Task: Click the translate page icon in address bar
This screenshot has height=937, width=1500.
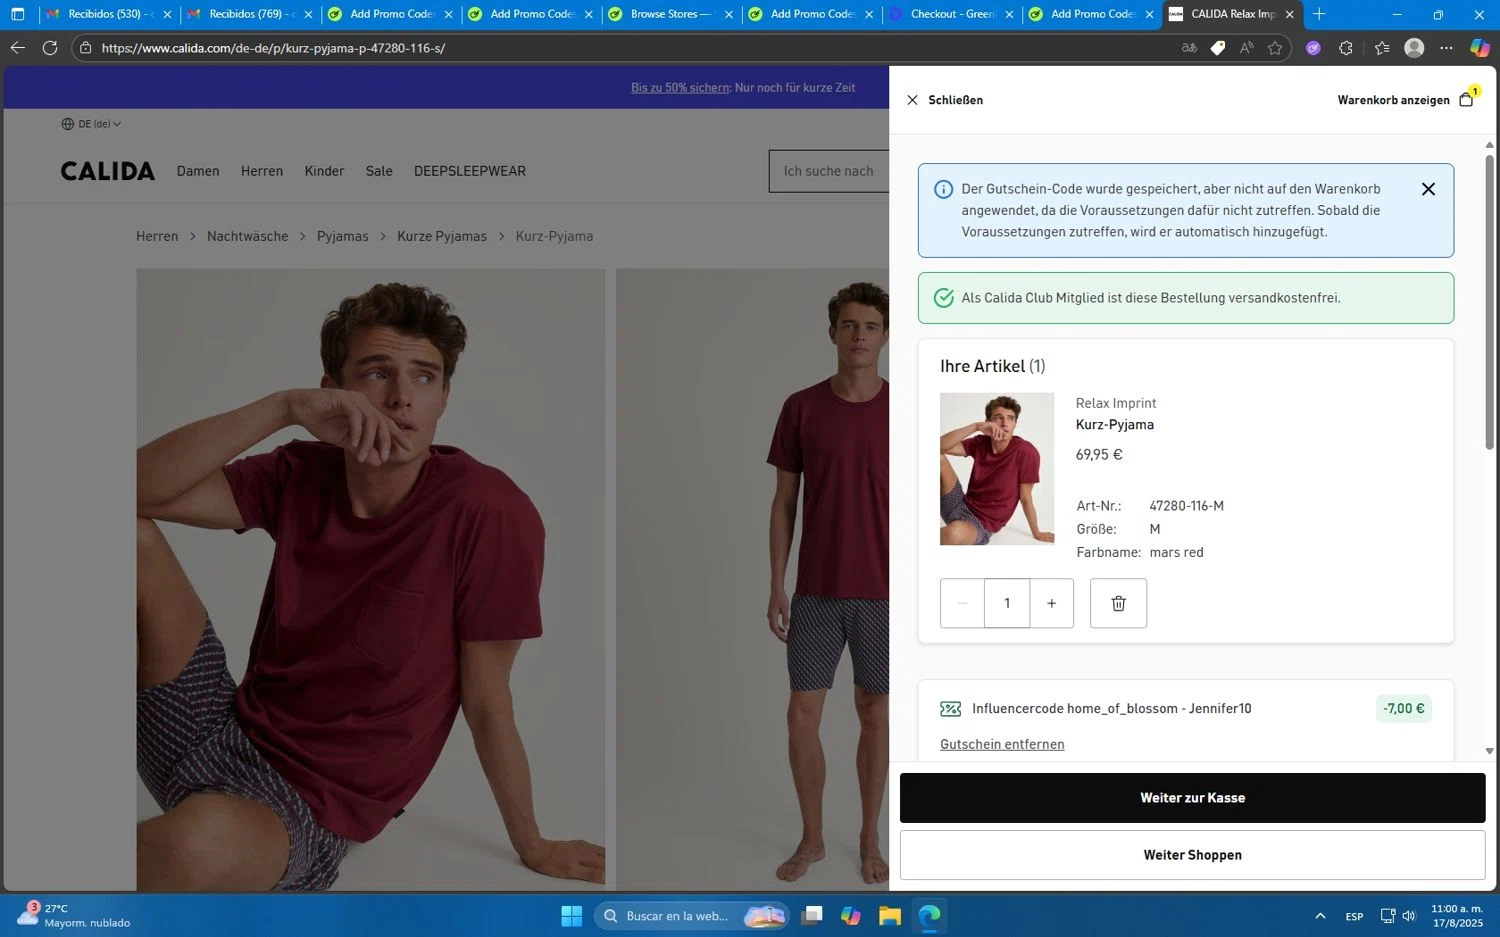Action: [x=1189, y=47]
